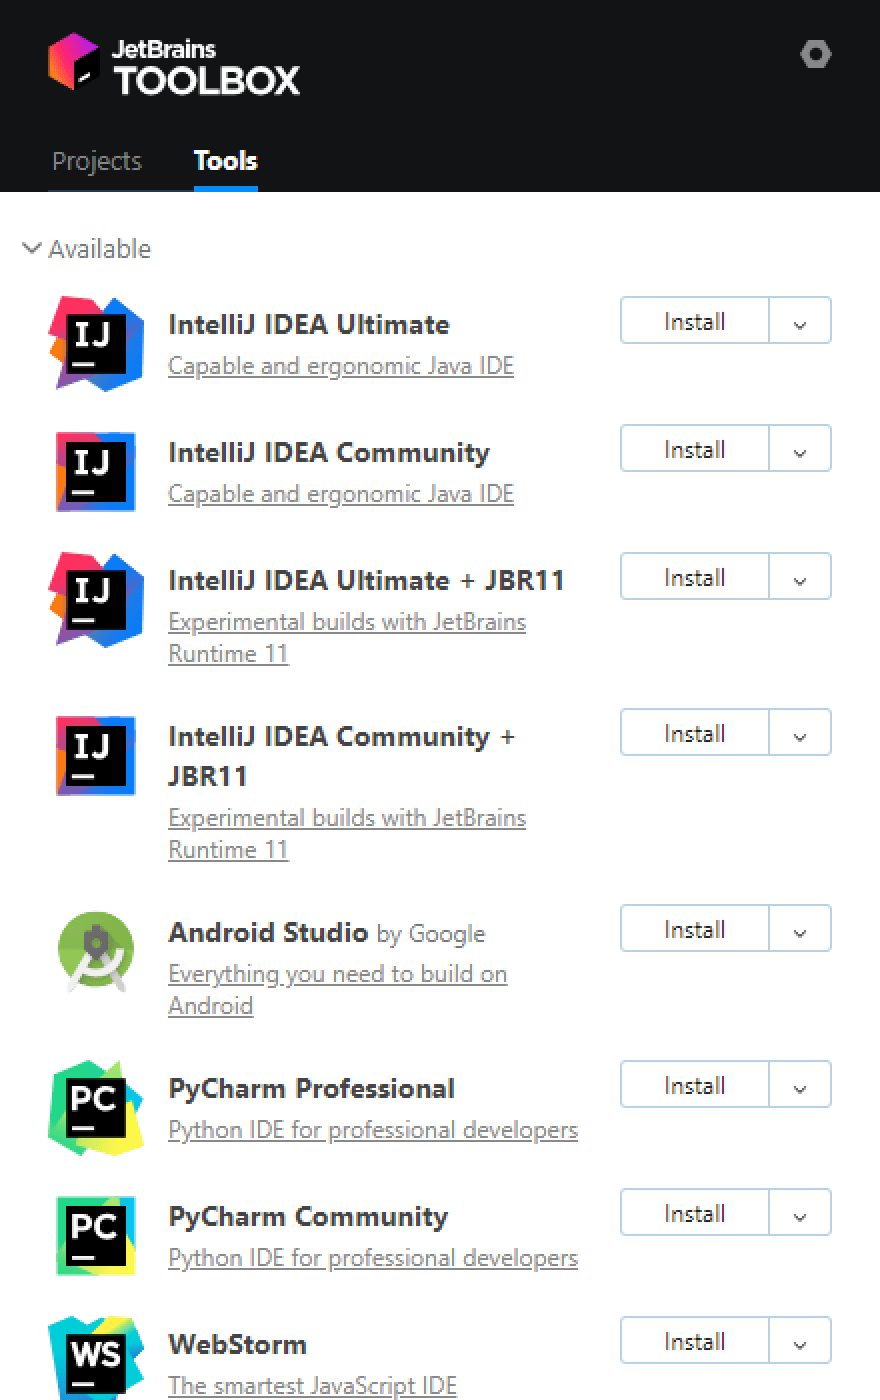Install IntelliJ IDEA Community
The image size is (880, 1400).
(x=695, y=449)
